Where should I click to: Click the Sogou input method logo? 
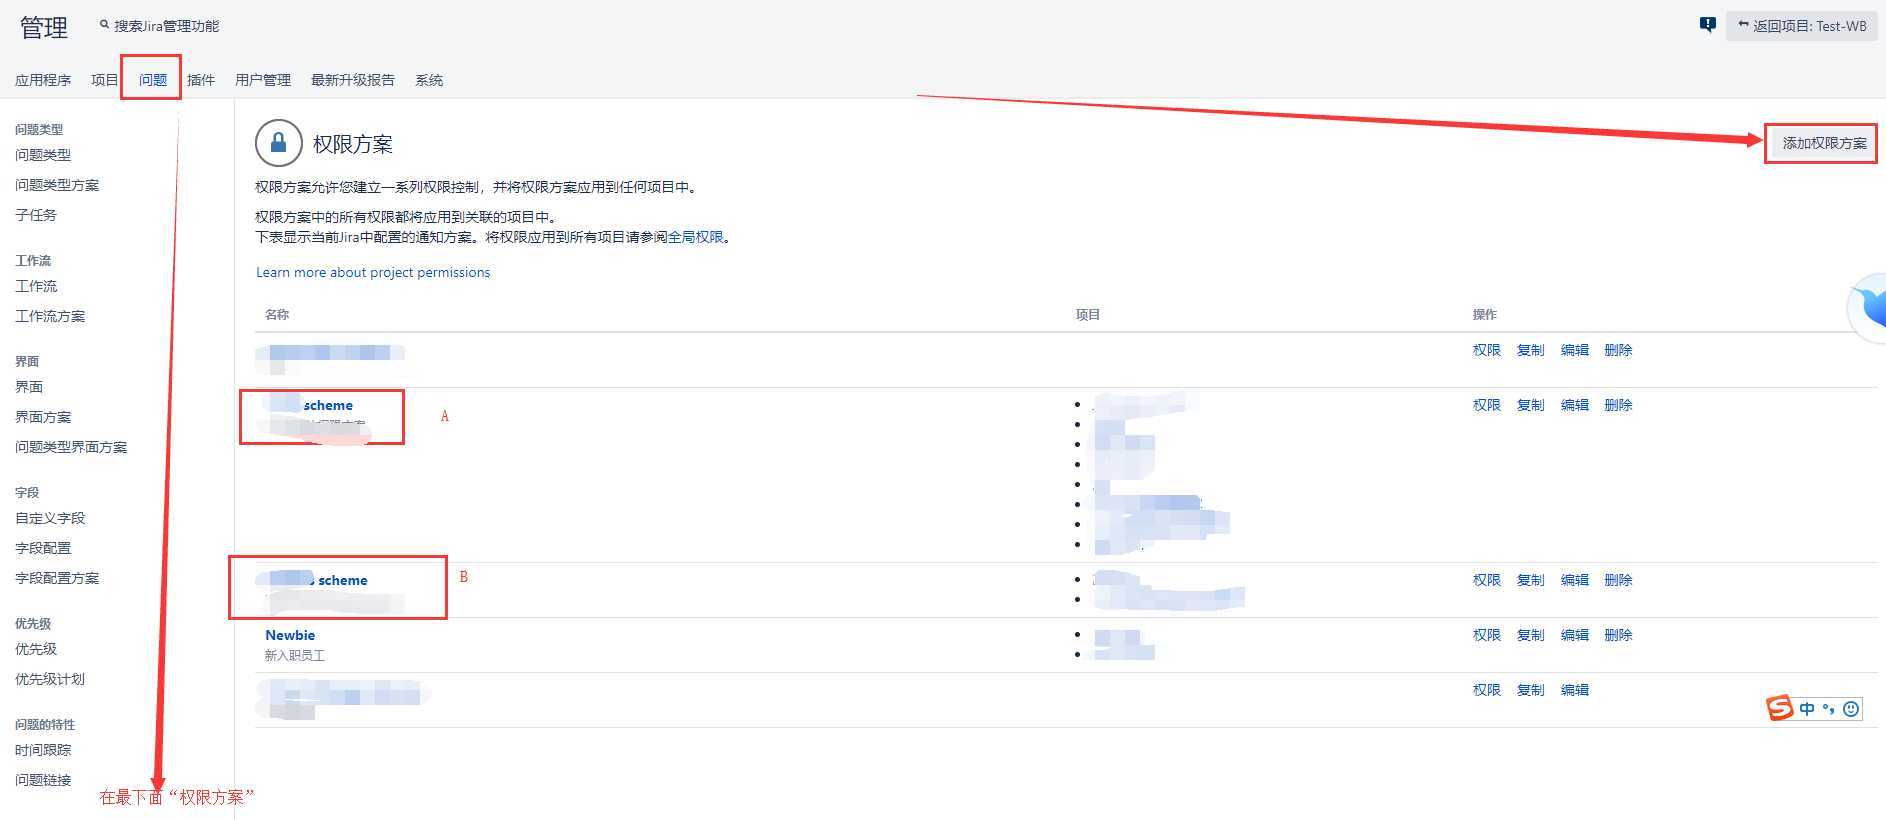[1780, 708]
